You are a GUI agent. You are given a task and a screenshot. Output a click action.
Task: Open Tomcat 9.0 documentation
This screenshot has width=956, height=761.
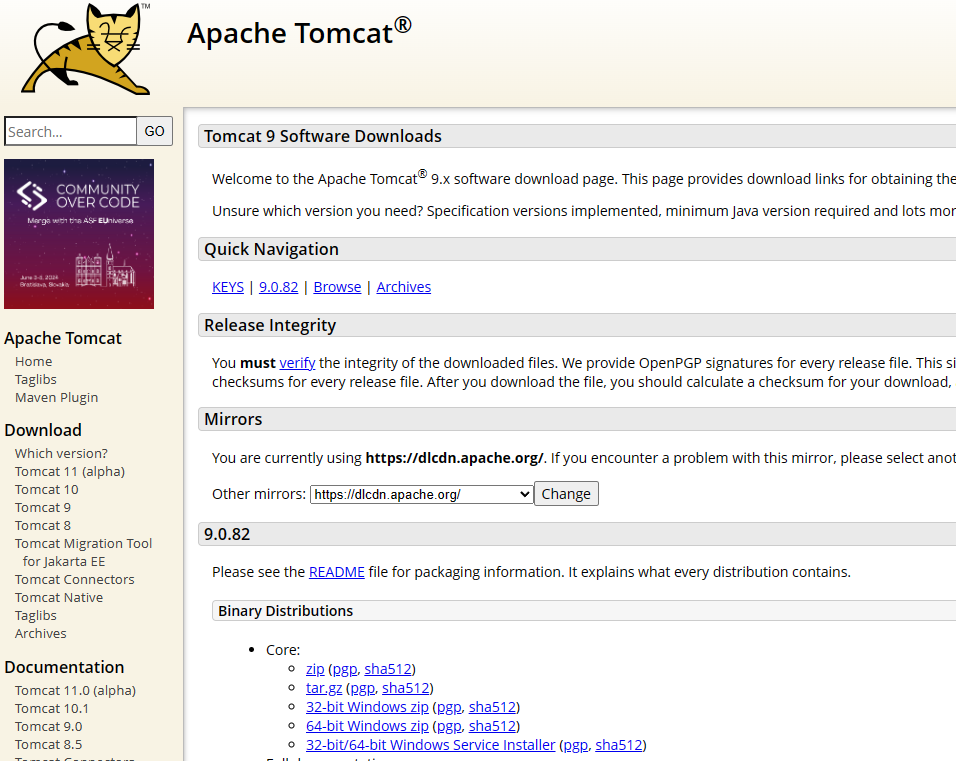point(48,726)
